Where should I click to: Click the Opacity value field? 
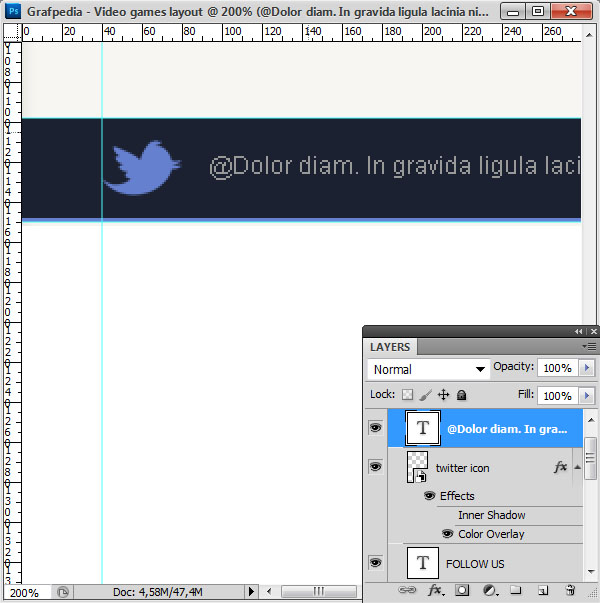point(558,368)
